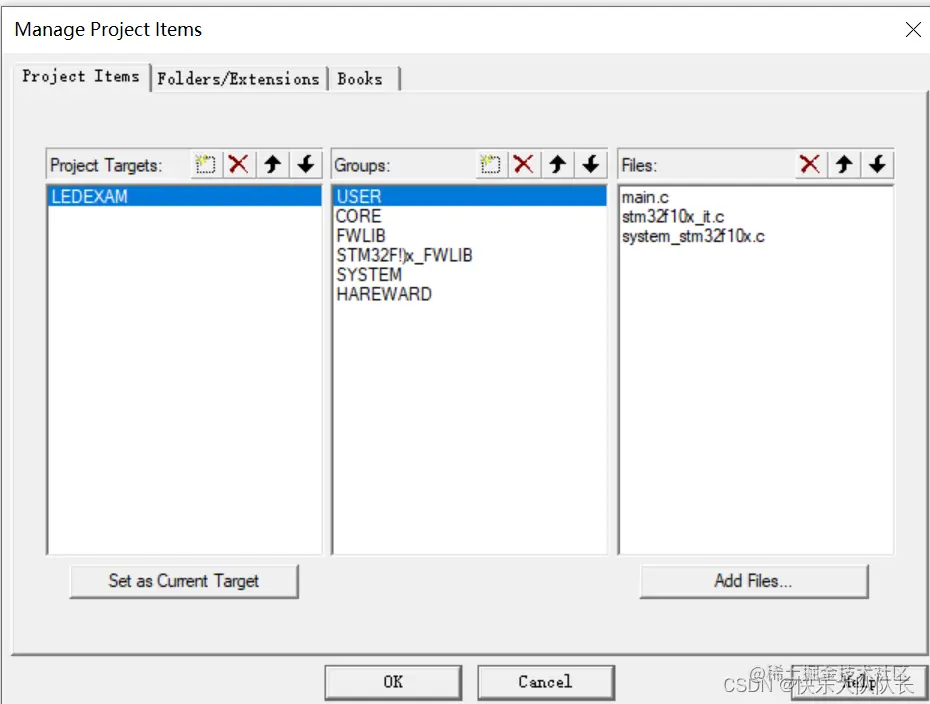Click the Cancel button
The width and height of the screenshot is (930, 704).
pyautogui.click(x=546, y=682)
